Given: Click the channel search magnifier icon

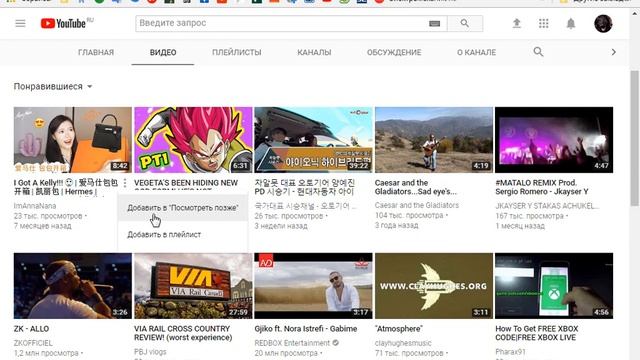Looking at the screenshot, I should click(x=538, y=52).
